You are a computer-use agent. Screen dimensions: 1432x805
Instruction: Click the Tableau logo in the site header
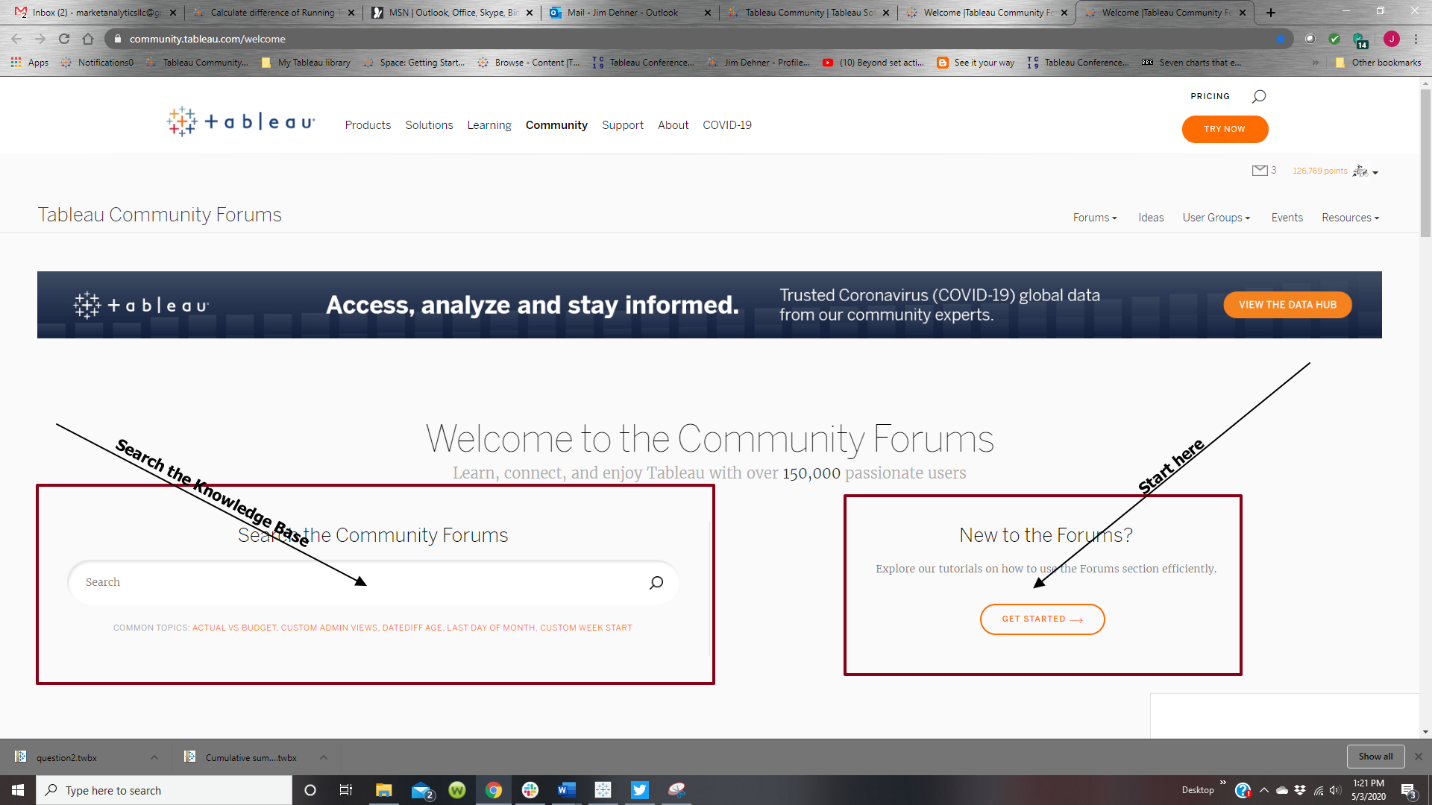coord(239,120)
